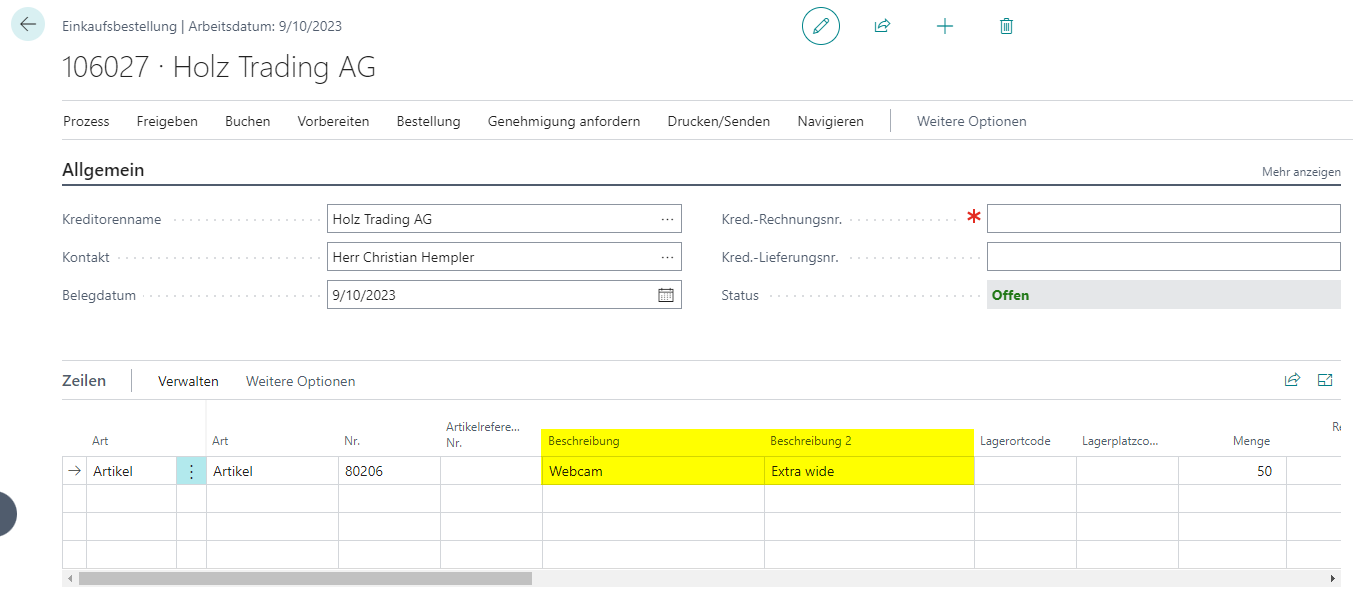Click the Kred.-Lieferungsnr. field
Image resolution: width=1353 pixels, height=594 pixels.
pos(1164,257)
